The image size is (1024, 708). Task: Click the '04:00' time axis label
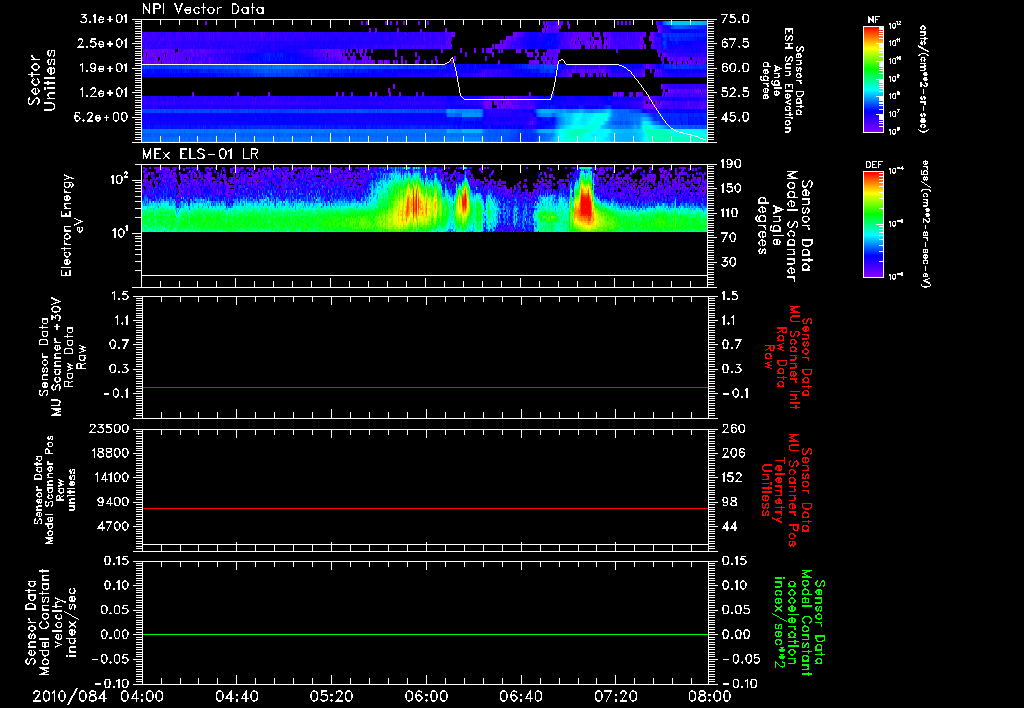(x=142, y=696)
